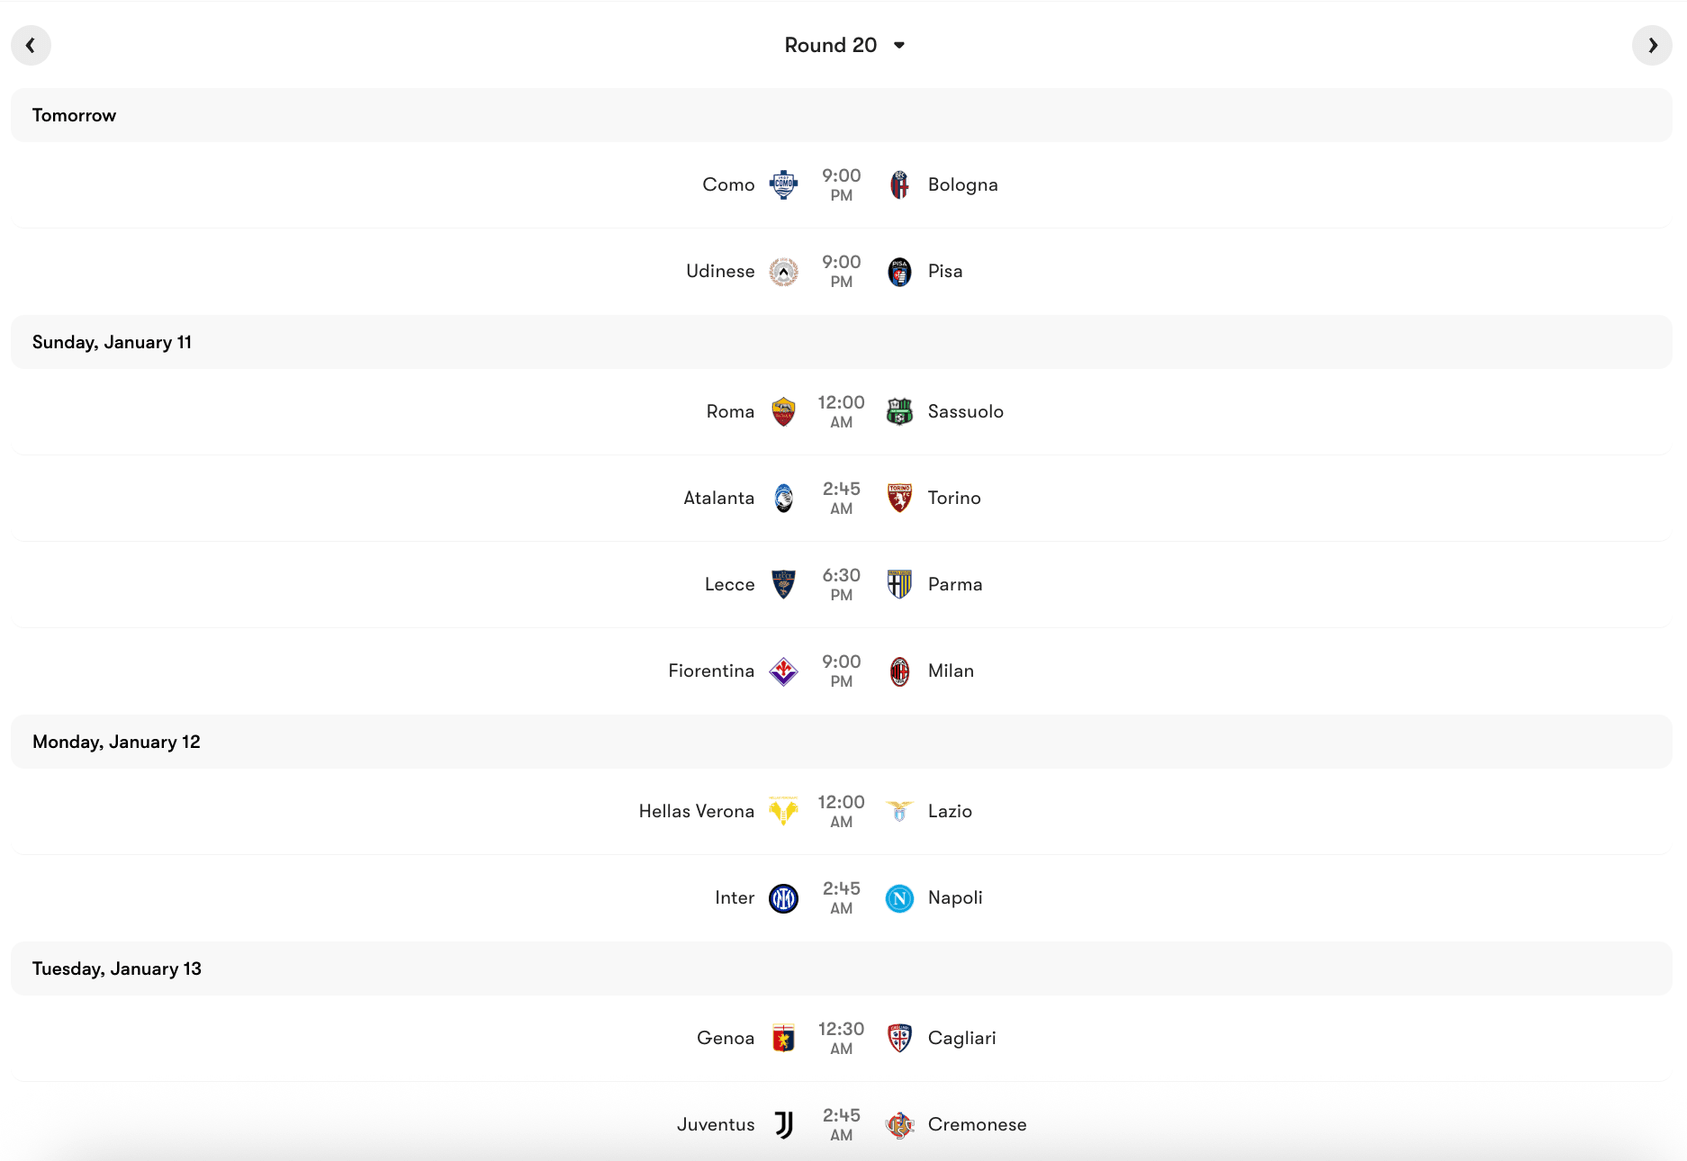Click the Napoli club crest
Screen dimensions: 1687x1161
point(899,897)
